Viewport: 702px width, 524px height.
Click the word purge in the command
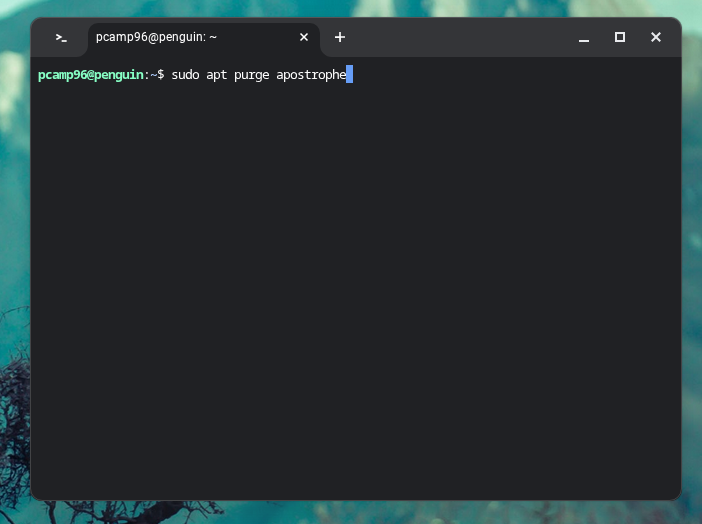pos(251,75)
